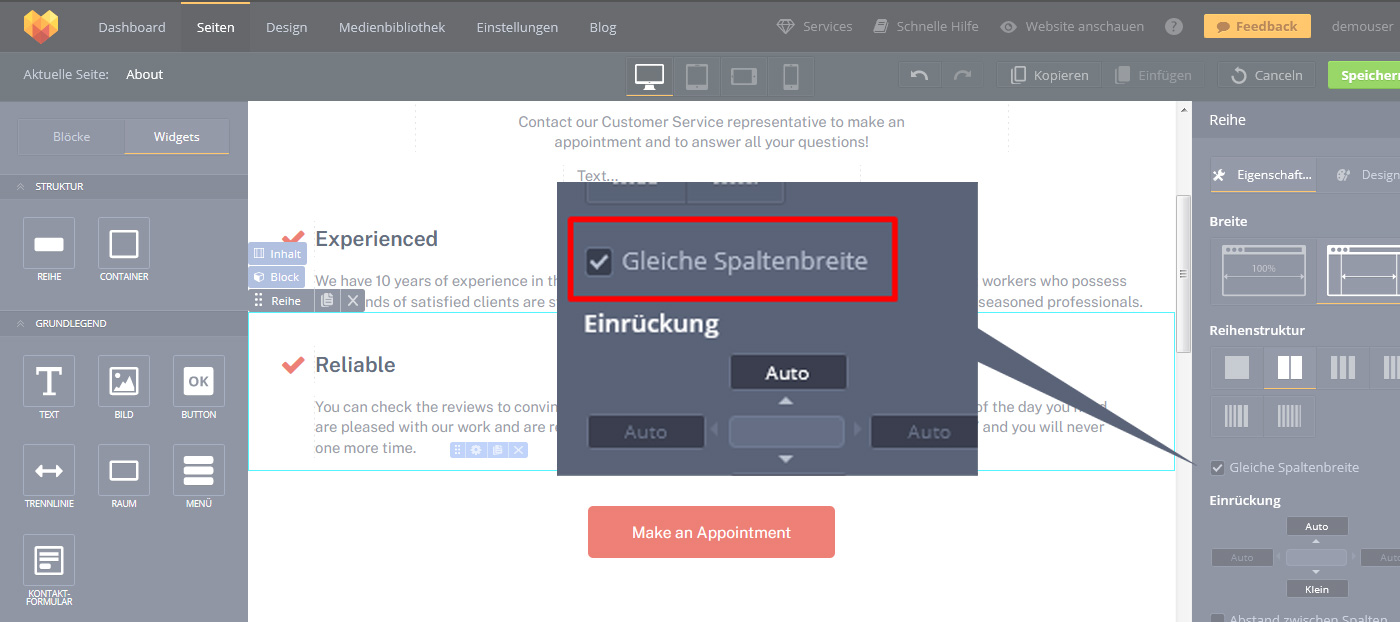Select the Trennlinie widget icon

point(49,470)
